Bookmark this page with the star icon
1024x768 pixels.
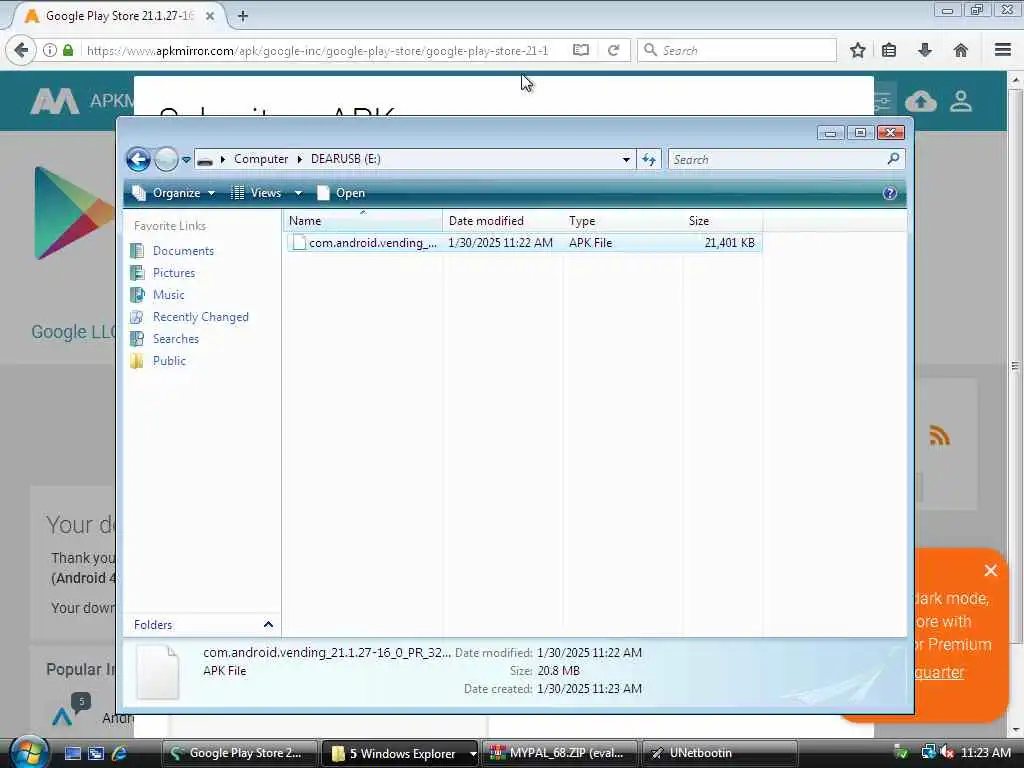[x=857, y=50]
